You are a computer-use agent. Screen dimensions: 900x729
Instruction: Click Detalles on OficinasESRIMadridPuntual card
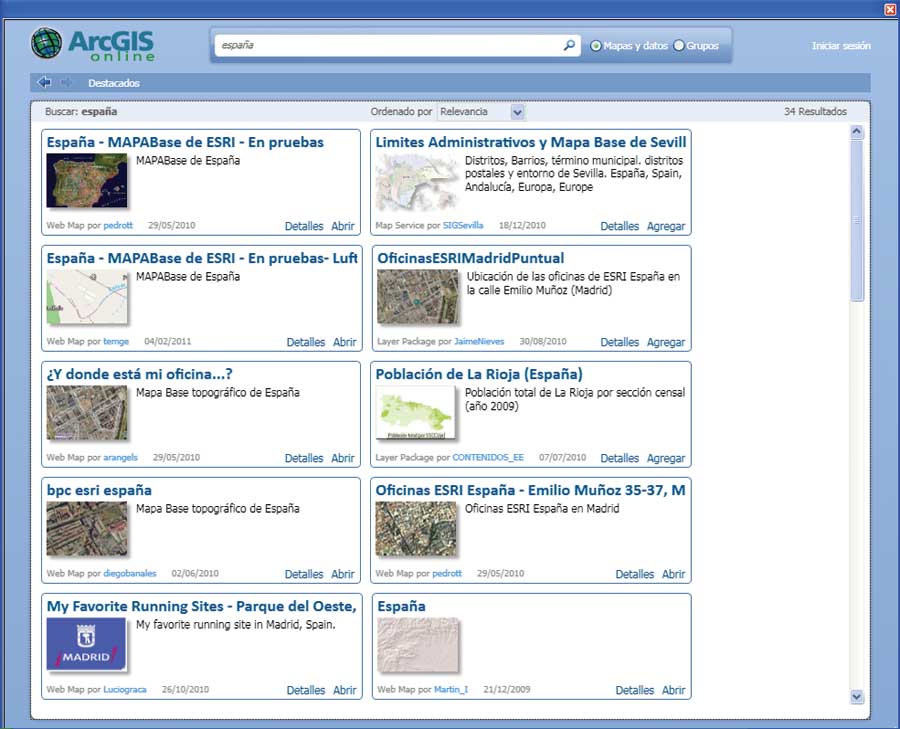pos(619,342)
